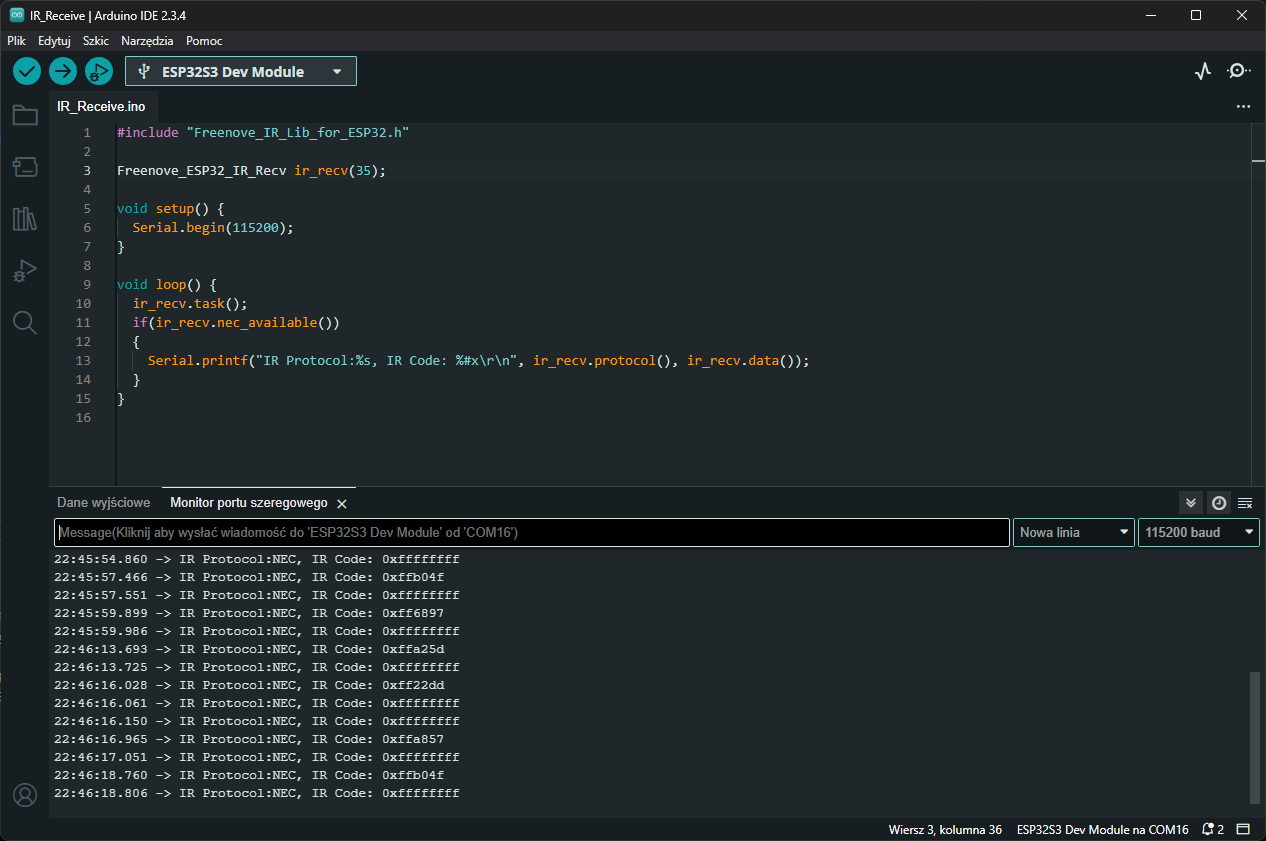Click the Serial.begin(115200) line
Viewport: 1266px width, 841px height.
(x=213, y=228)
